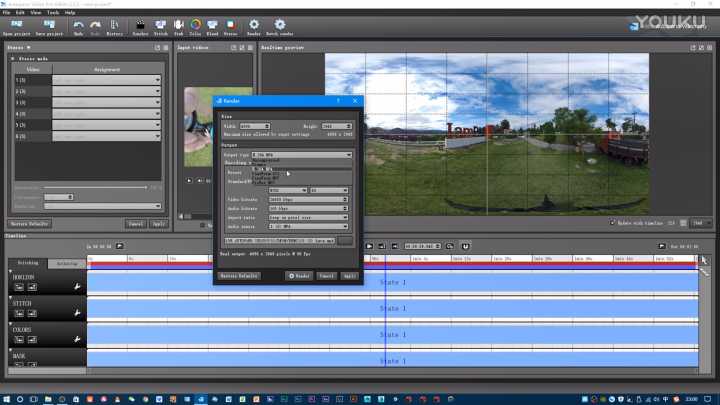The image size is (720, 405).
Task: Switch to the Stitching timeline tab
Action: 28,263
